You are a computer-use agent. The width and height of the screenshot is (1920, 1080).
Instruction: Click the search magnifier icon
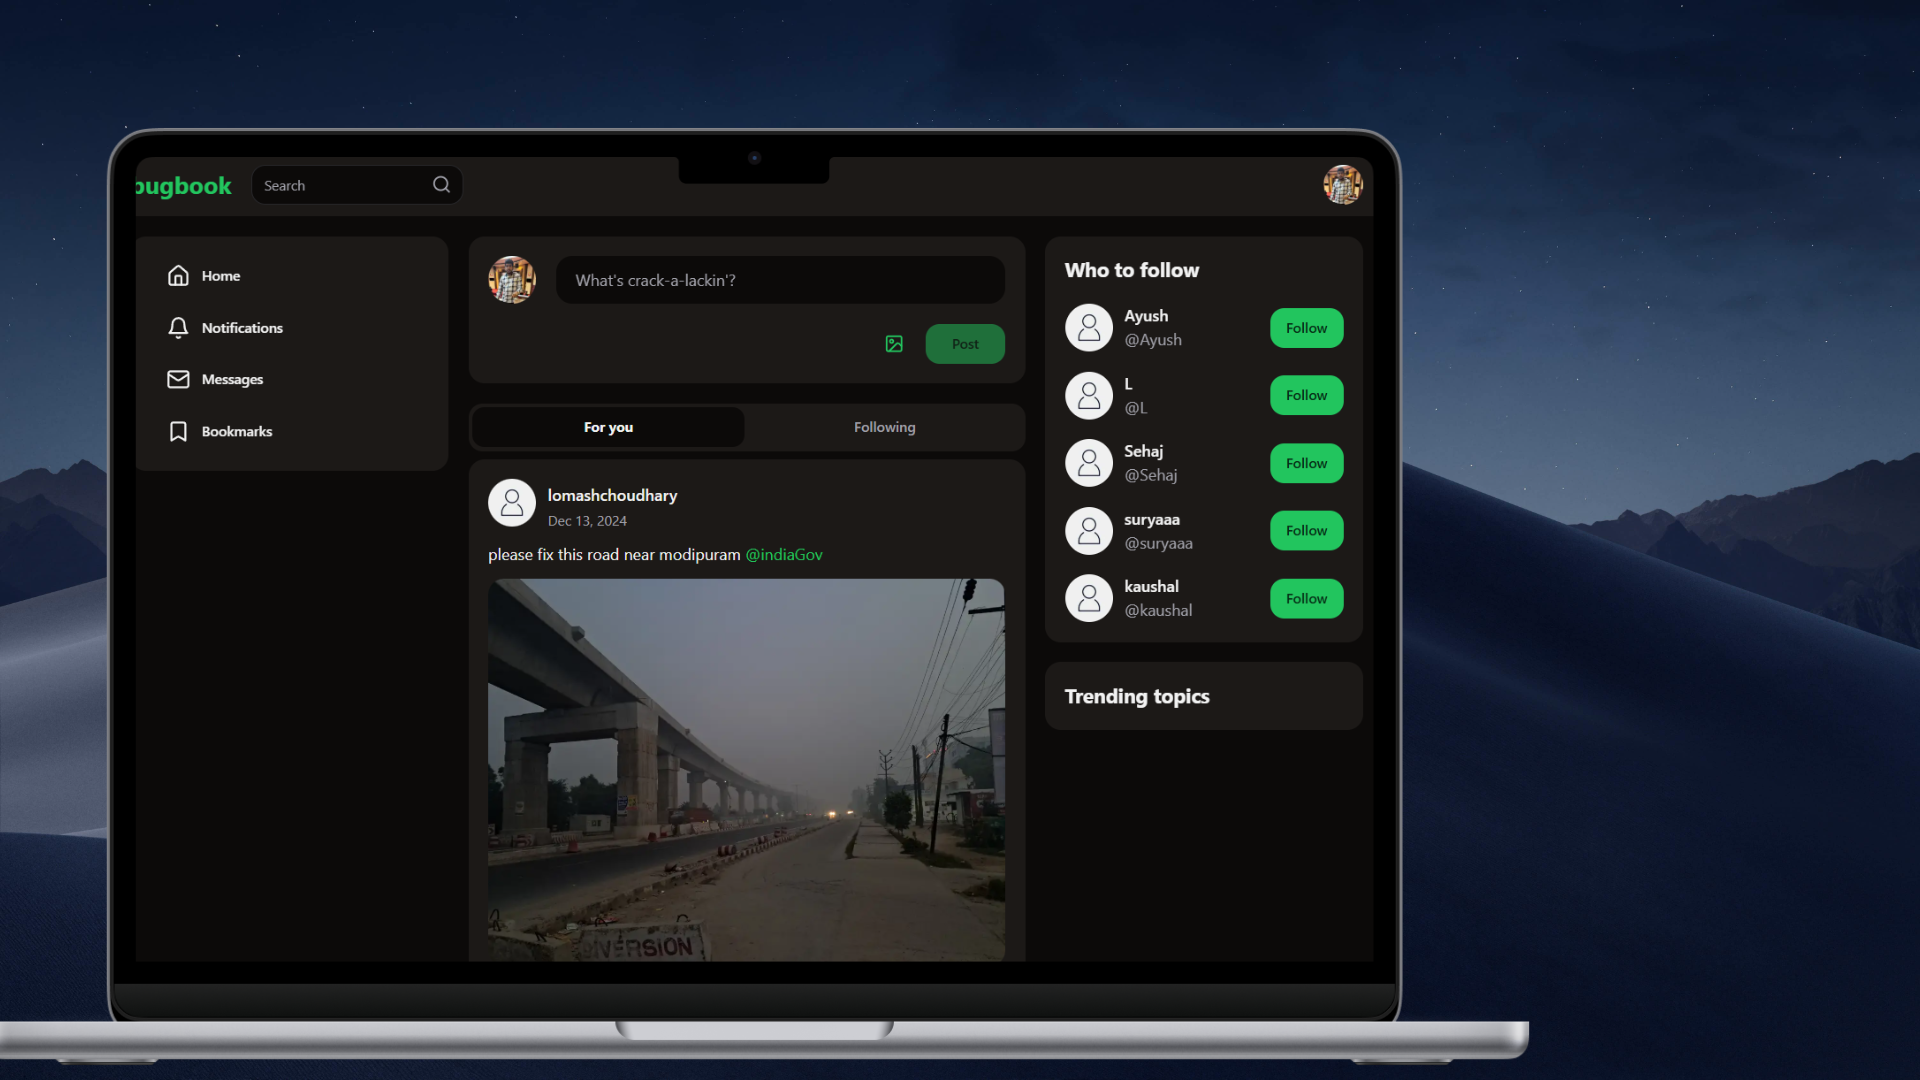pos(441,185)
